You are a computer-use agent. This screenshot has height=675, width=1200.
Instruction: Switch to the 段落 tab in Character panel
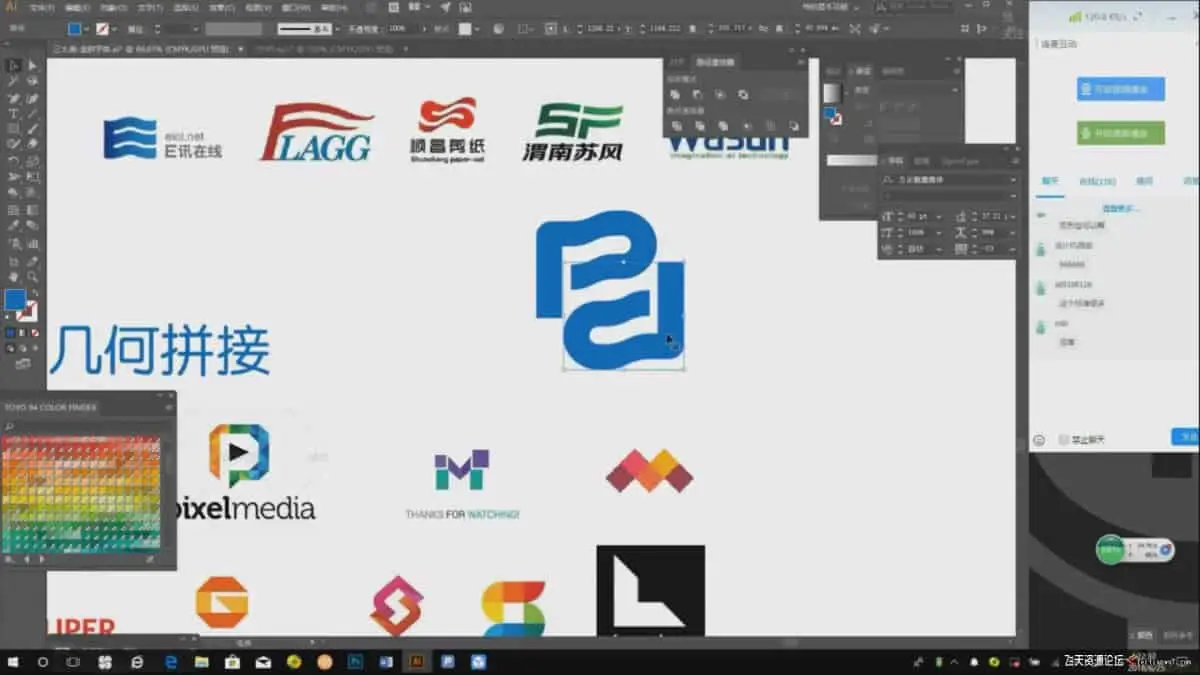point(921,161)
